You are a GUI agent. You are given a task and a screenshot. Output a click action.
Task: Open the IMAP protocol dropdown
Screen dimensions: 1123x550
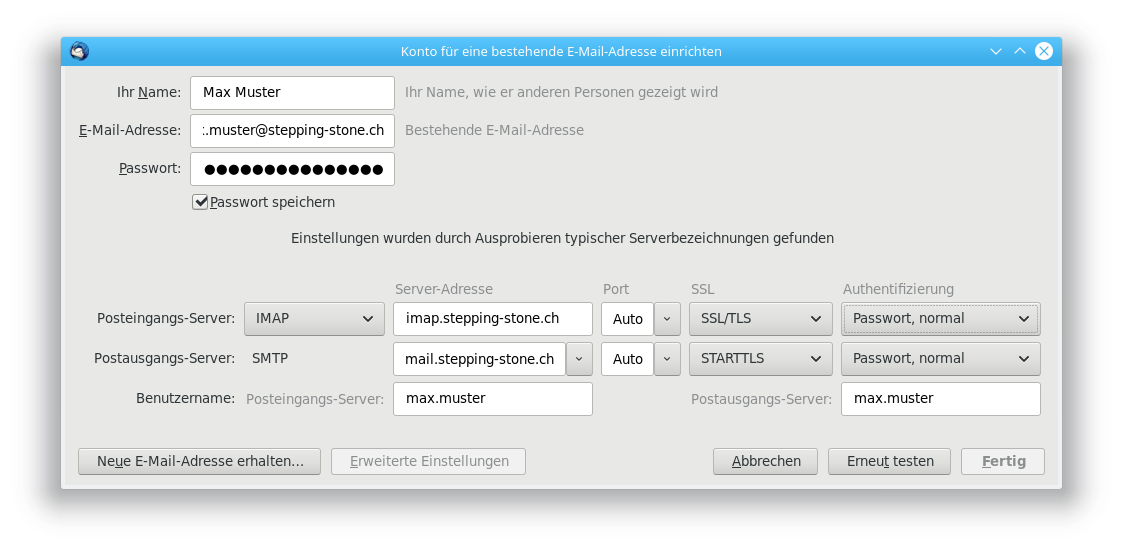pos(314,319)
